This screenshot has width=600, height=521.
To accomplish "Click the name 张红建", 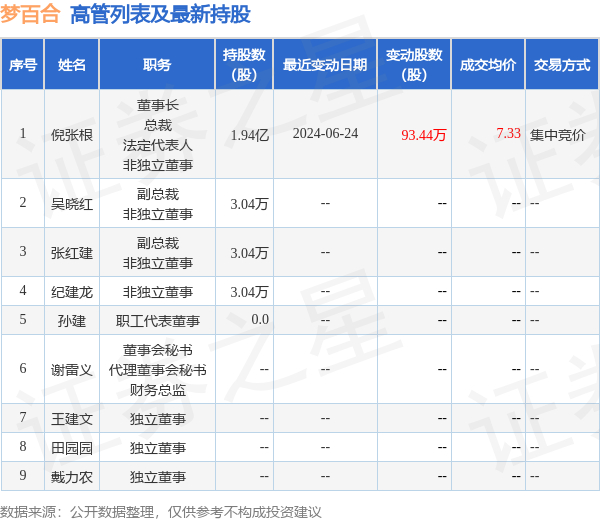I will pos(72,253).
